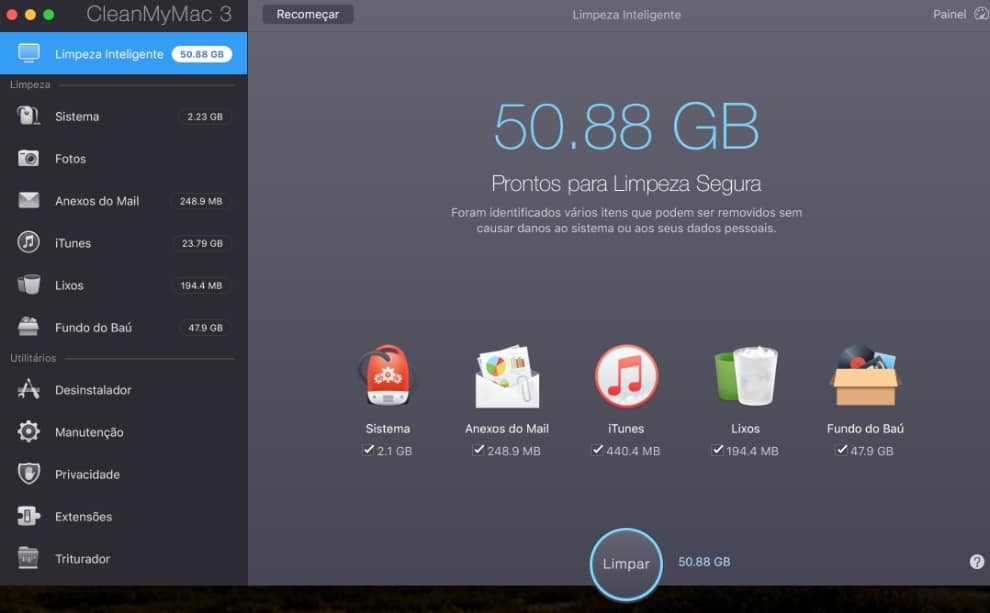Uncheck the Sistema 2.1 GB checkbox
Image resolution: width=990 pixels, height=613 pixels.
click(x=369, y=449)
